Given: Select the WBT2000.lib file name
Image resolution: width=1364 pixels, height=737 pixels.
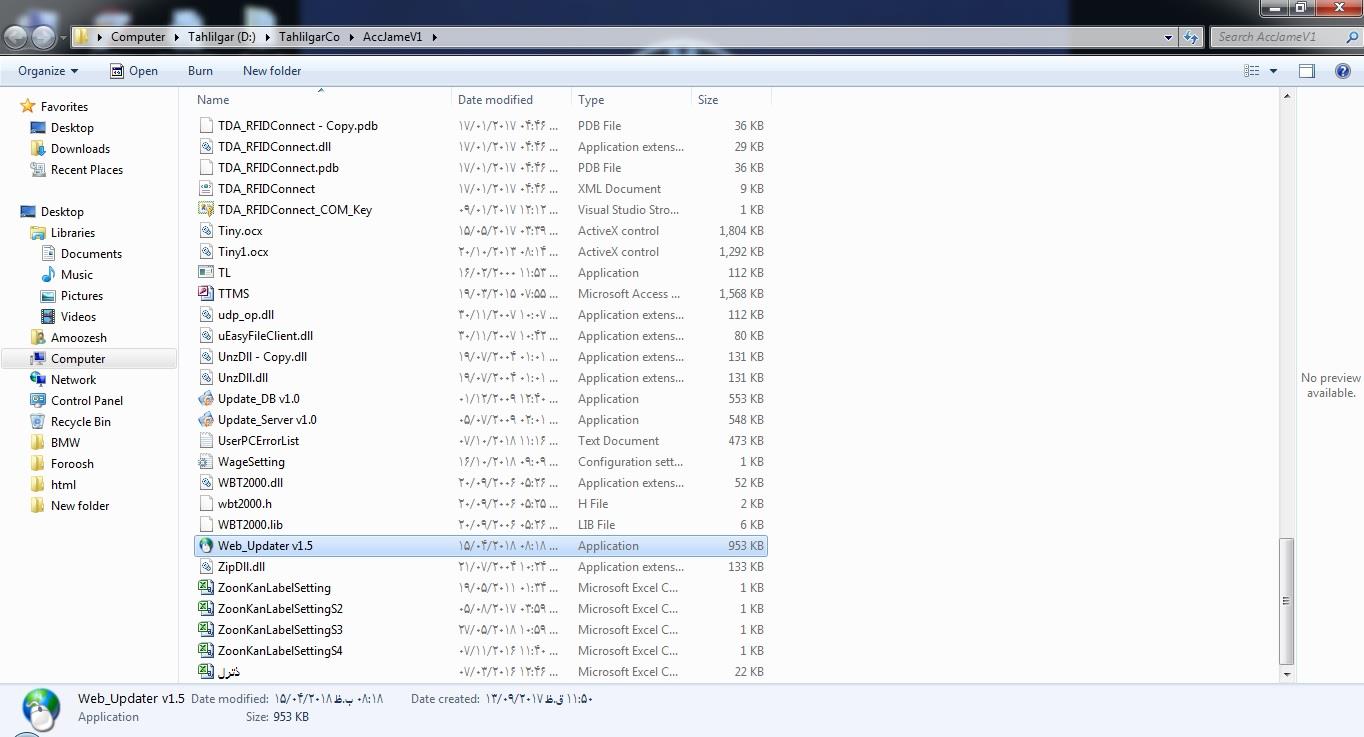Looking at the screenshot, I should [x=250, y=525].
